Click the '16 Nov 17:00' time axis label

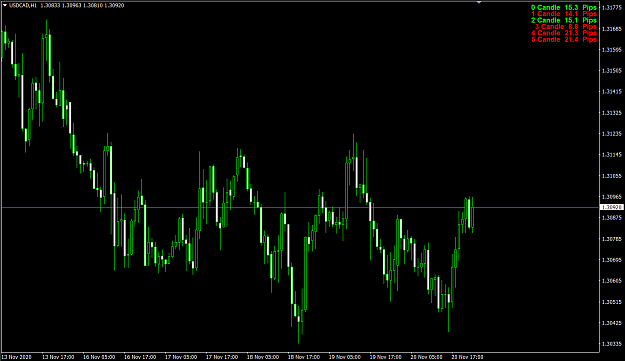point(140,357)
